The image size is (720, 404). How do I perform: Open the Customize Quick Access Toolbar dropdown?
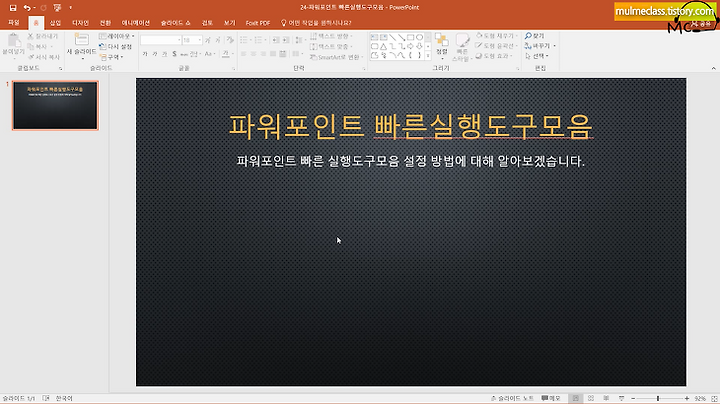tap(70, 8)
